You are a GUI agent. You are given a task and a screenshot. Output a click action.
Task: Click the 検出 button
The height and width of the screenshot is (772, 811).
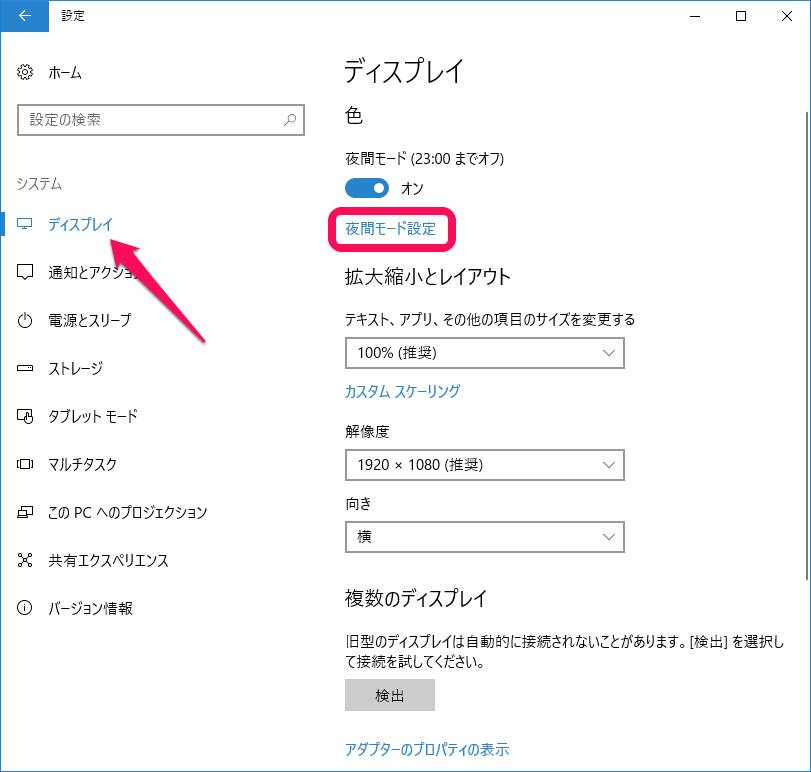click(389, 695)
